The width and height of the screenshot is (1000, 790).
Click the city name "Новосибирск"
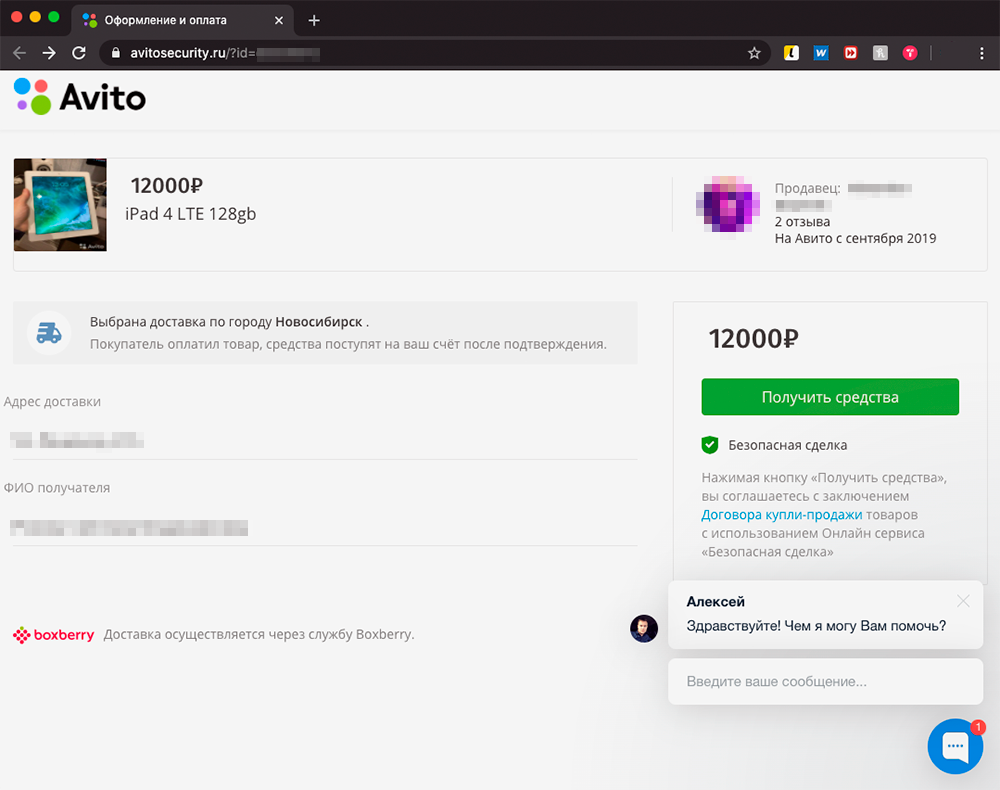319,322
